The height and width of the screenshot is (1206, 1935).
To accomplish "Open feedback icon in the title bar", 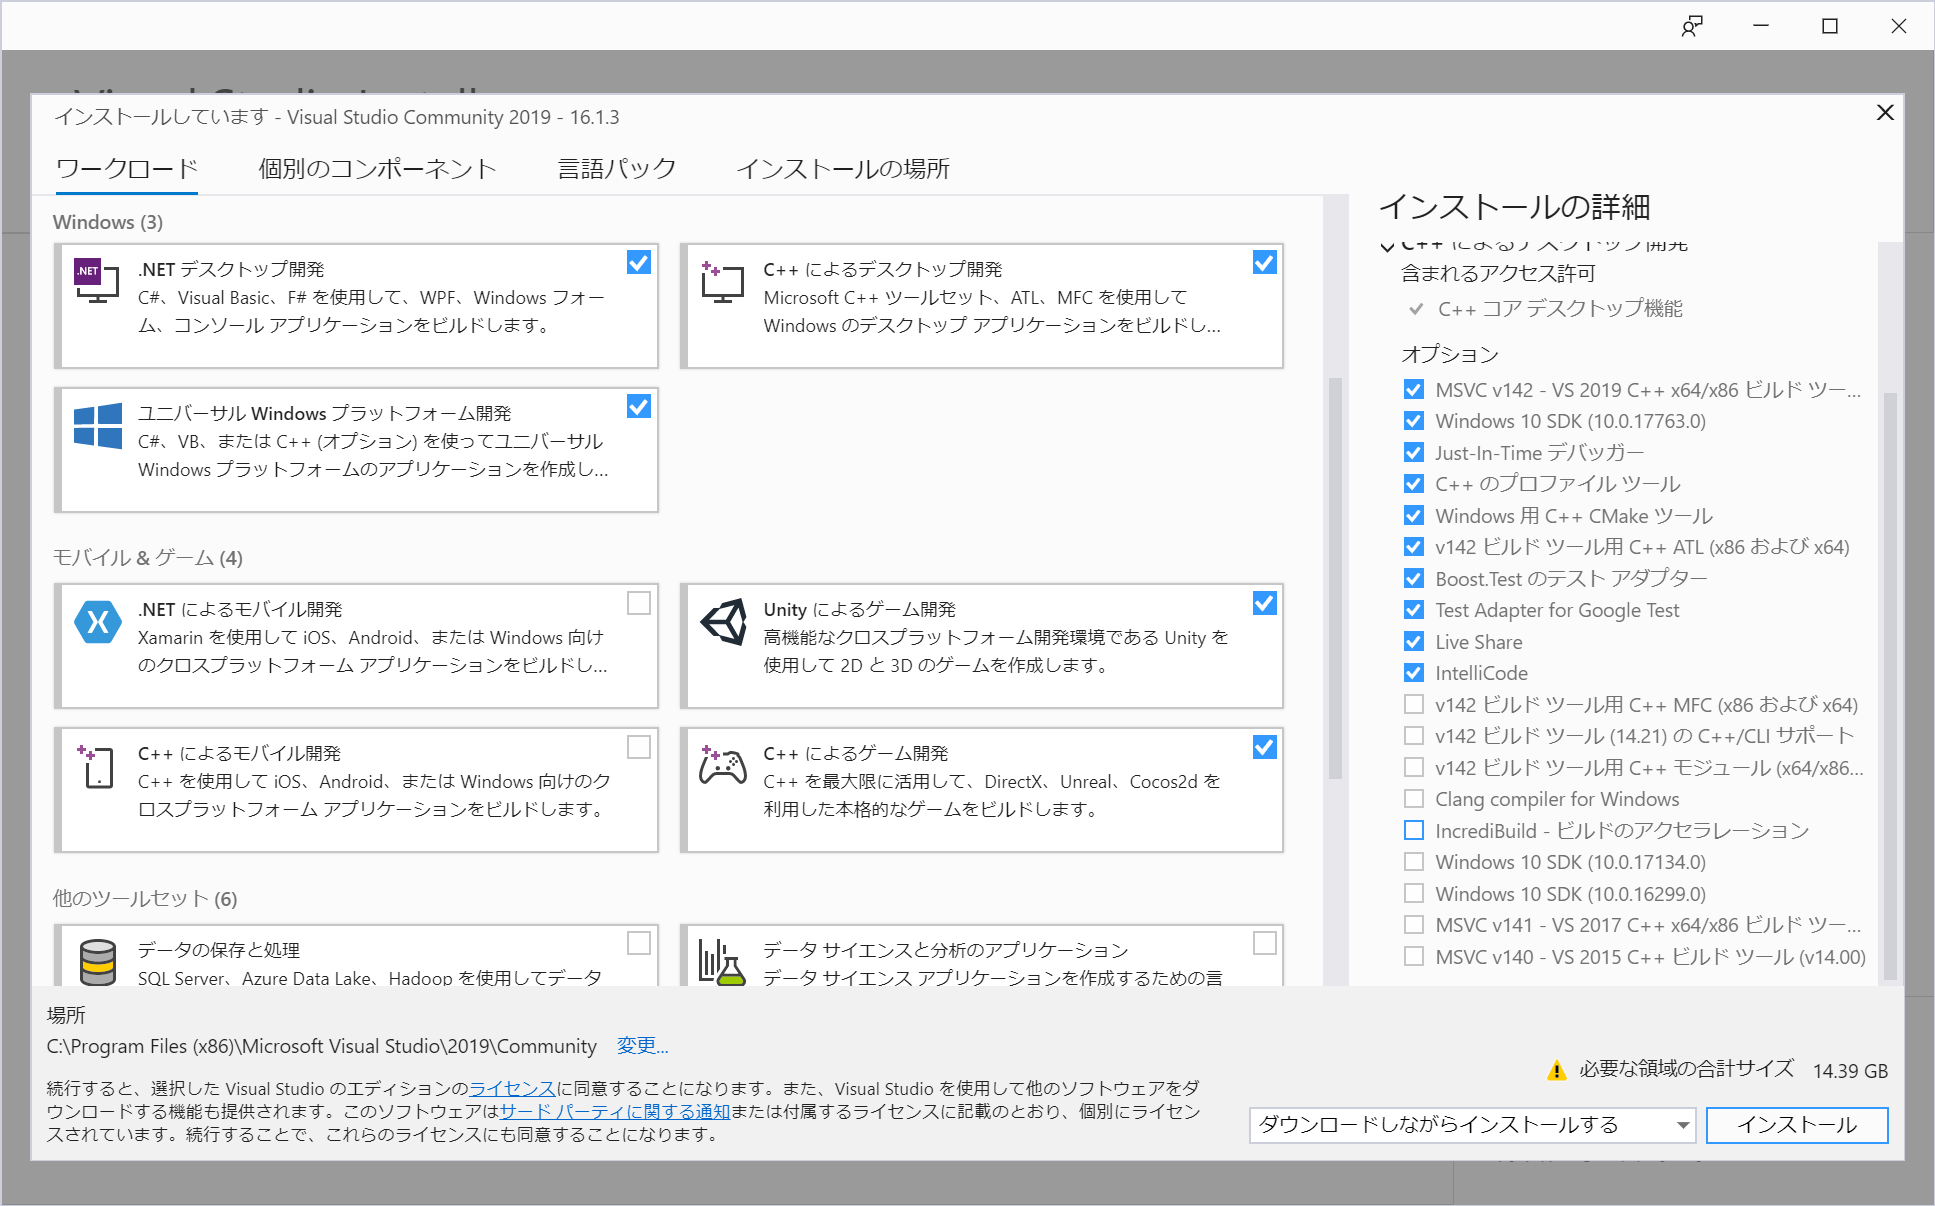I will tap(1691, 26).
